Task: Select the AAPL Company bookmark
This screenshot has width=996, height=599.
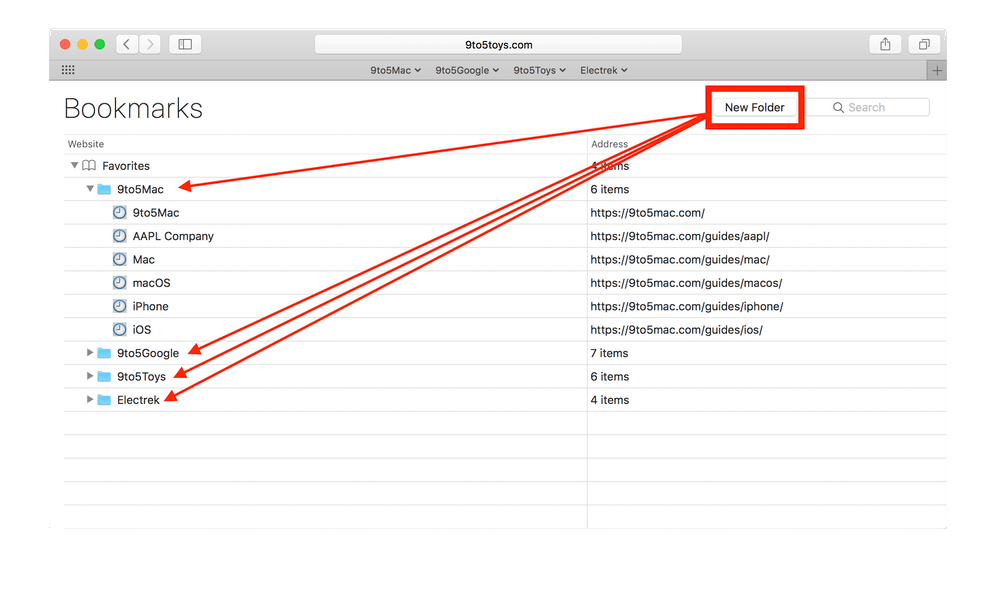Action: 173,236
